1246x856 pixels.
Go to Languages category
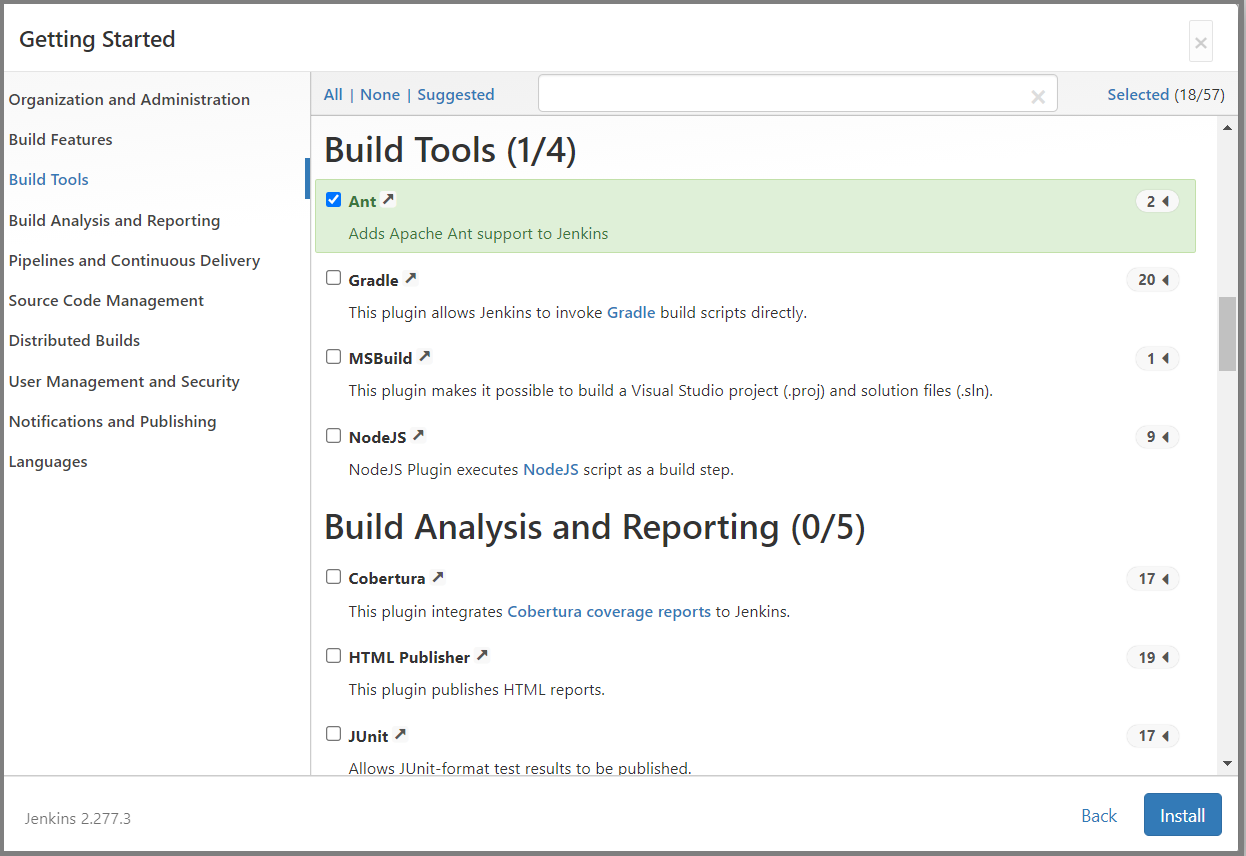[x=48, y=461]
